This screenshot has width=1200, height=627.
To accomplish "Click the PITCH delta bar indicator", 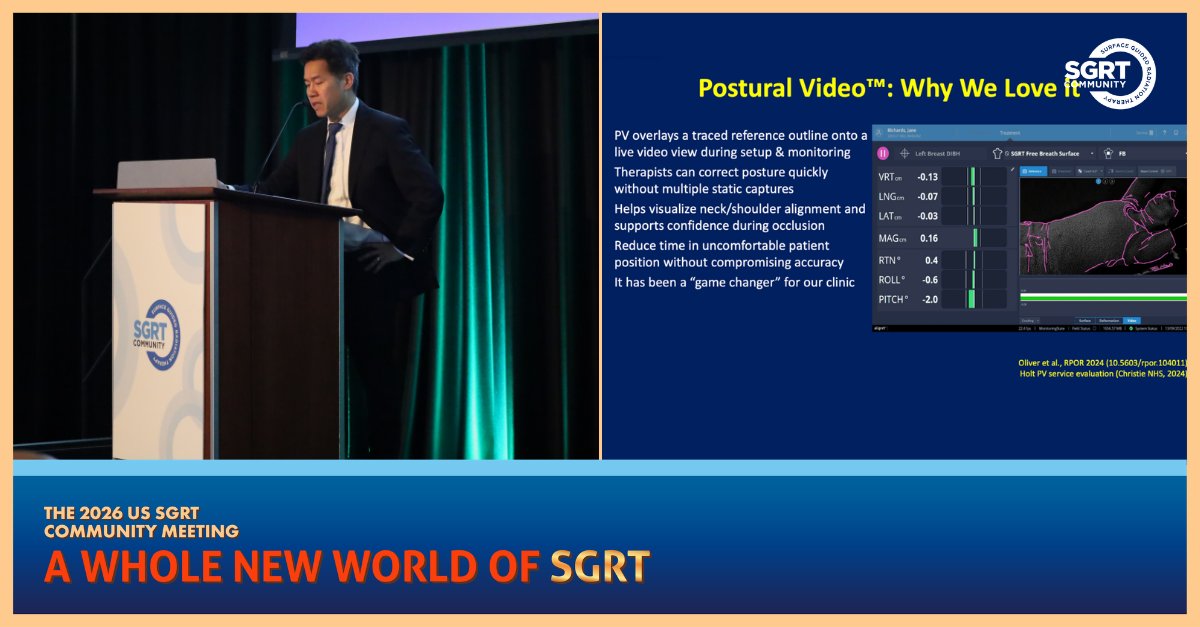I will (x=974, y=299).
